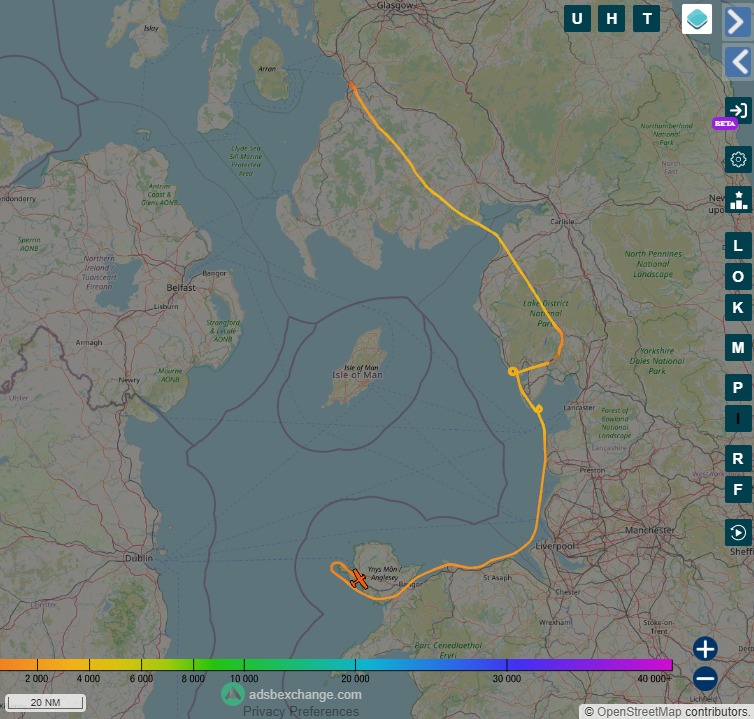Click the altitude color scale bar

336,664
